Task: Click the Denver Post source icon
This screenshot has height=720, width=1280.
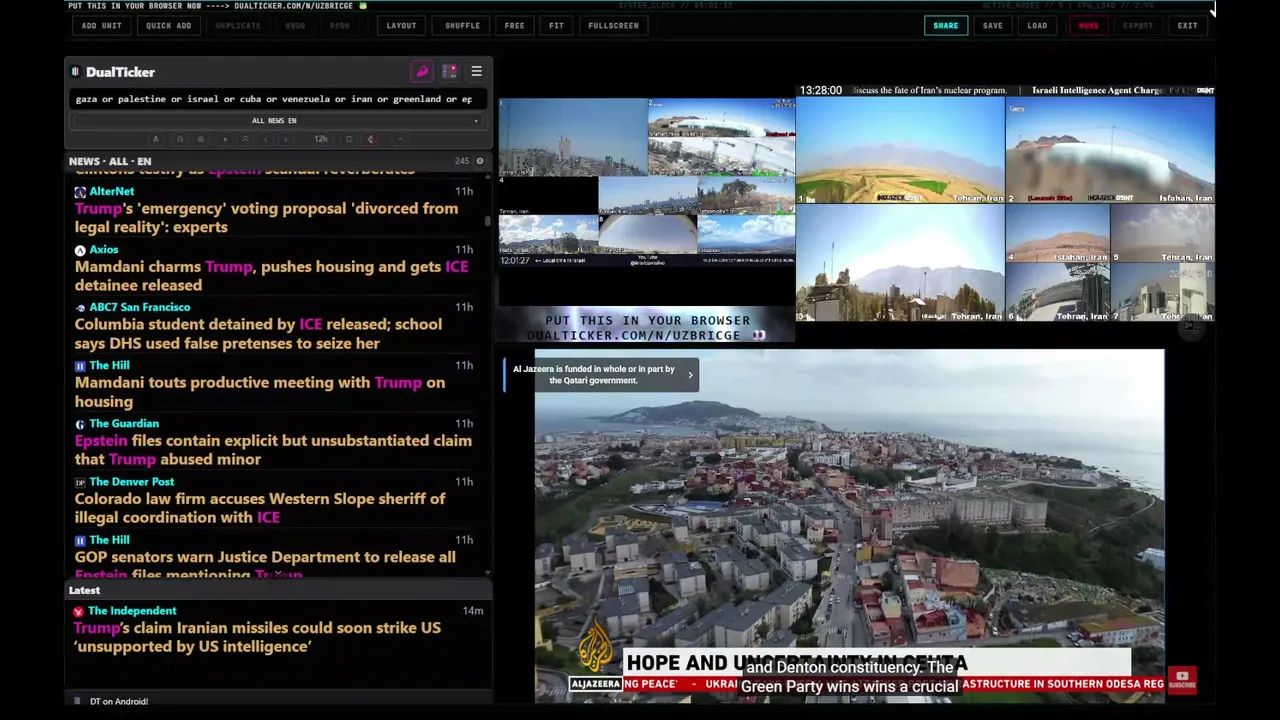Action: pyautogui.click(x=80, y=481)
